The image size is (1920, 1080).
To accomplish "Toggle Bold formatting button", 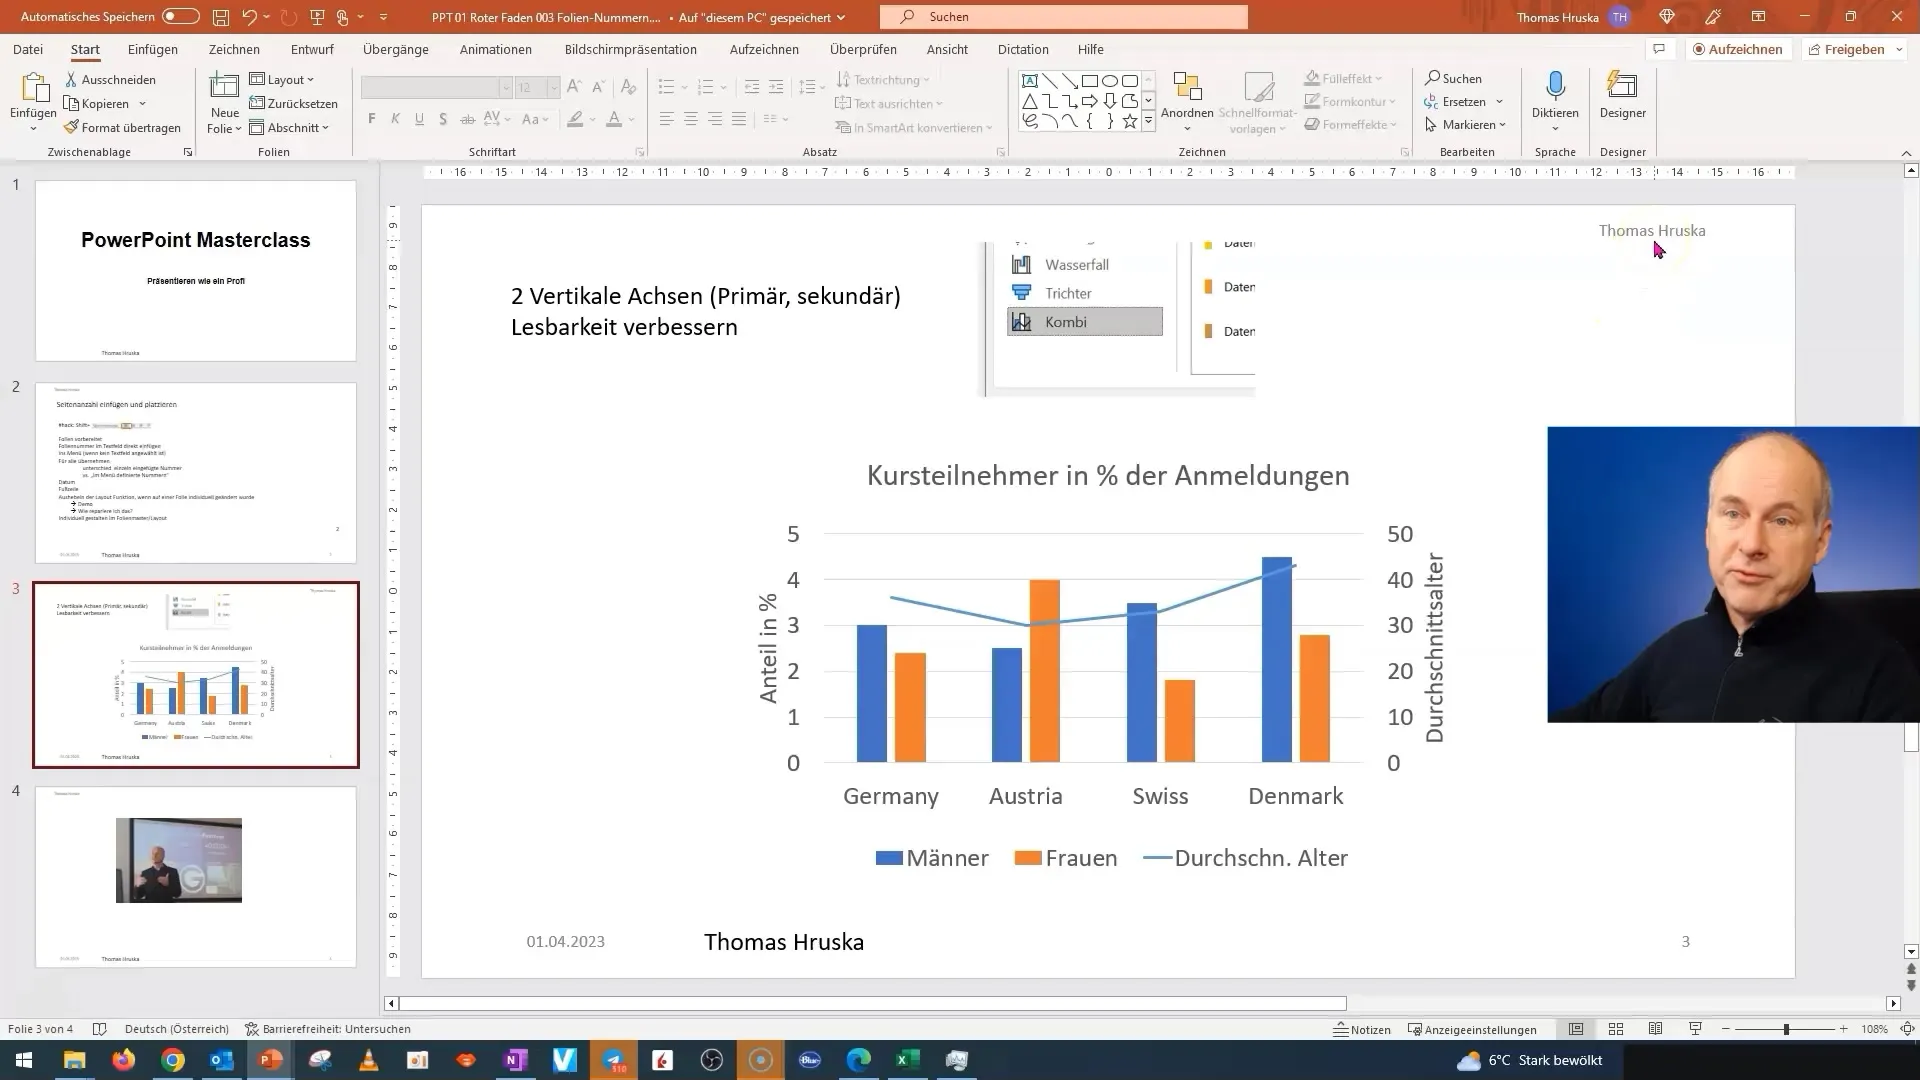I will (x=372, y=119).
